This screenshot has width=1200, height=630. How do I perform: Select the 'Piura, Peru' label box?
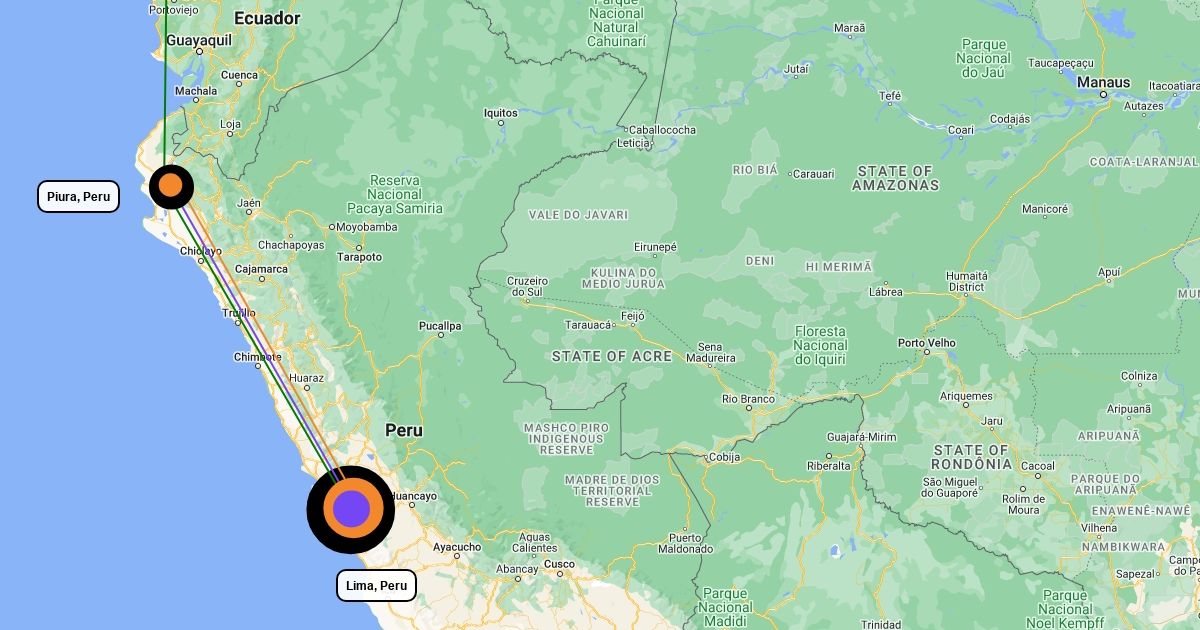(79, 196)
